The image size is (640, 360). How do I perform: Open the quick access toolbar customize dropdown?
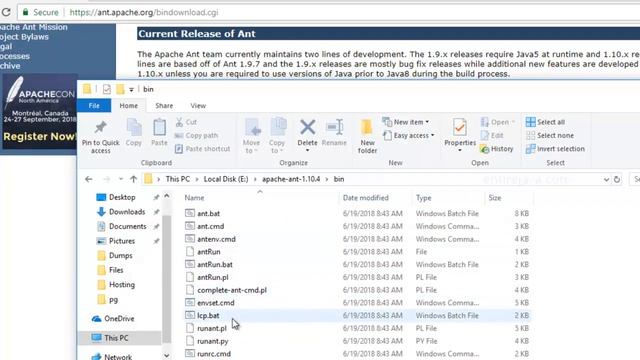pos(131,89)
